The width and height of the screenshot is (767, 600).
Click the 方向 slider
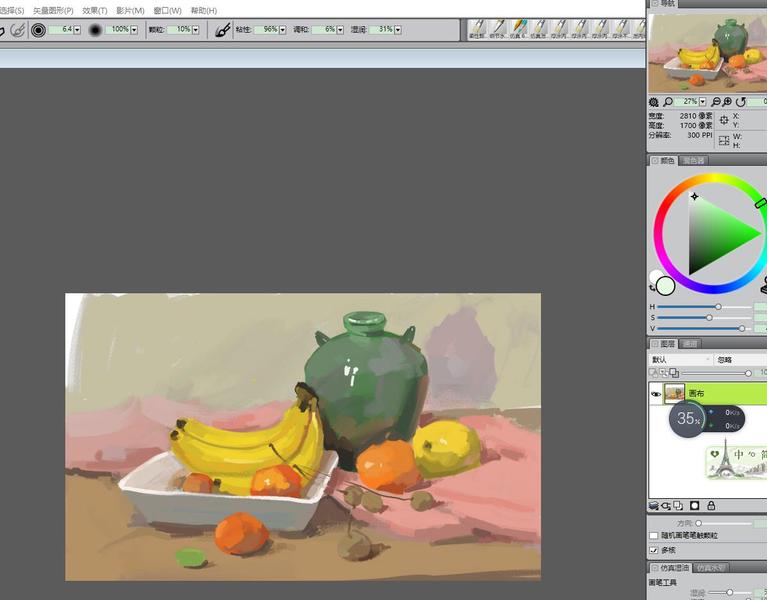click(x=724, y=523)
